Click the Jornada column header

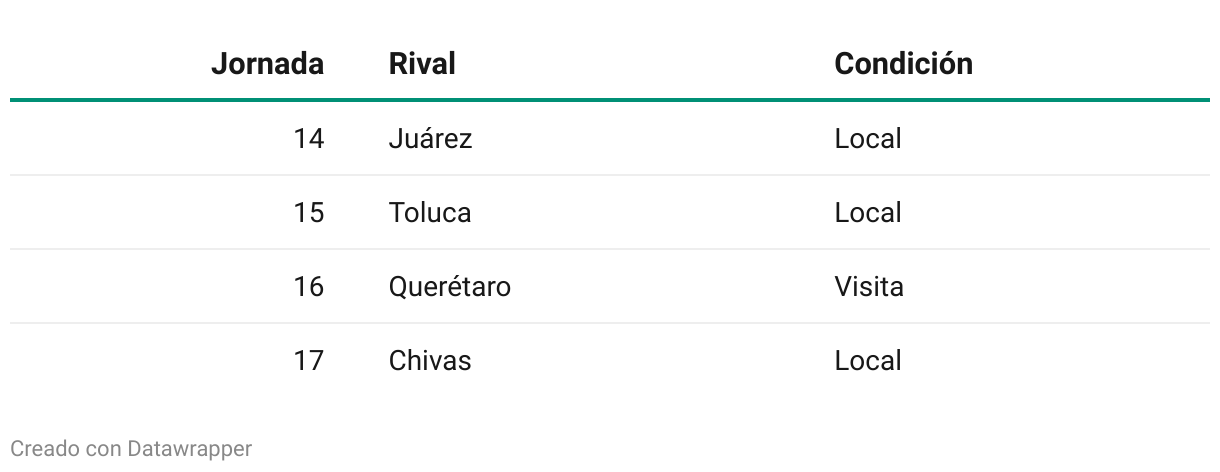267,64
